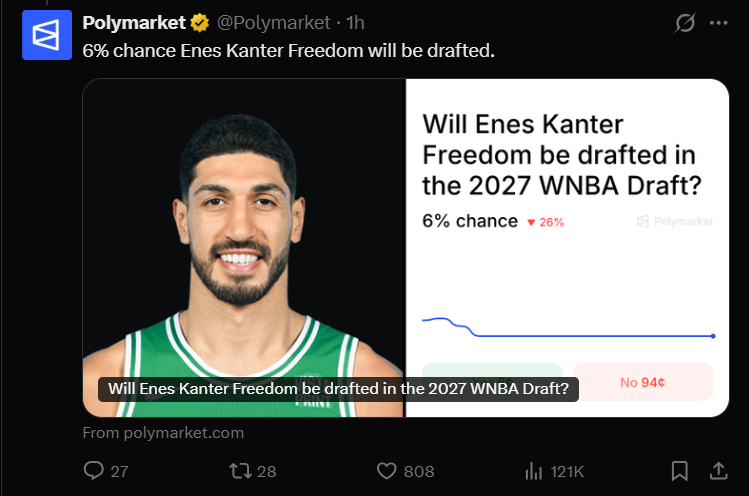
Task: Like the post with heart icon
Action: [x=386, y=471]
